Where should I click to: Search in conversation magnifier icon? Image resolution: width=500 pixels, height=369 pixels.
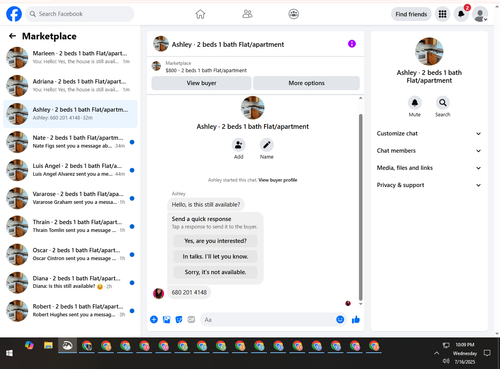443,103
